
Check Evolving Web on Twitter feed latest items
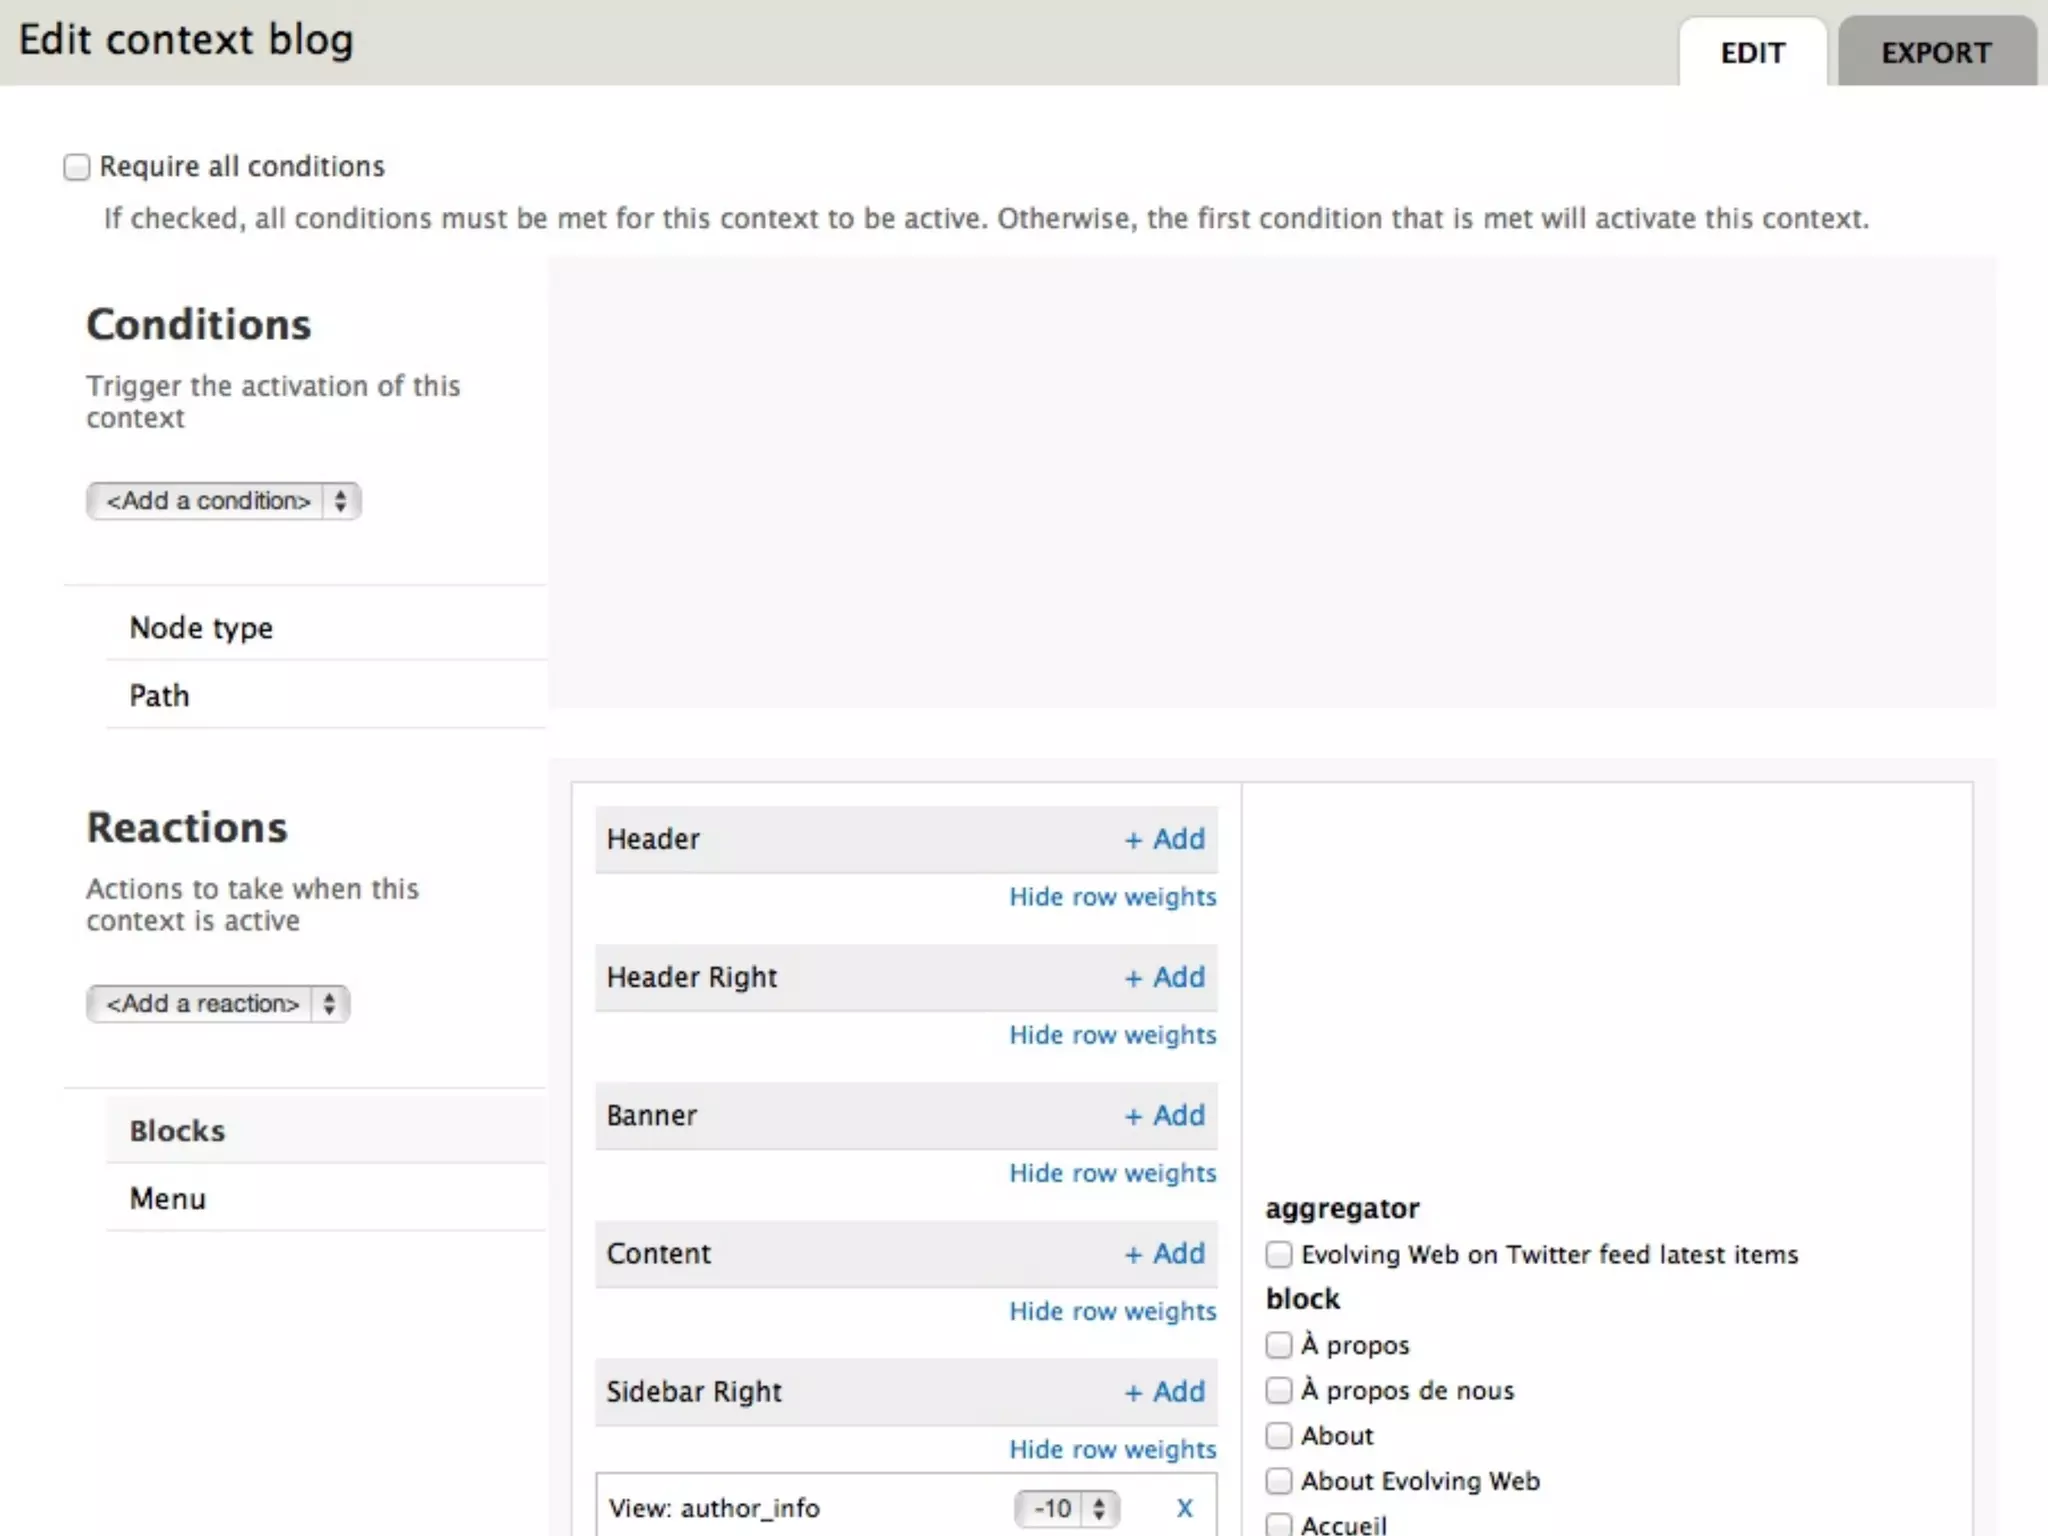pyautogui.click(x=1279, y=1255)
